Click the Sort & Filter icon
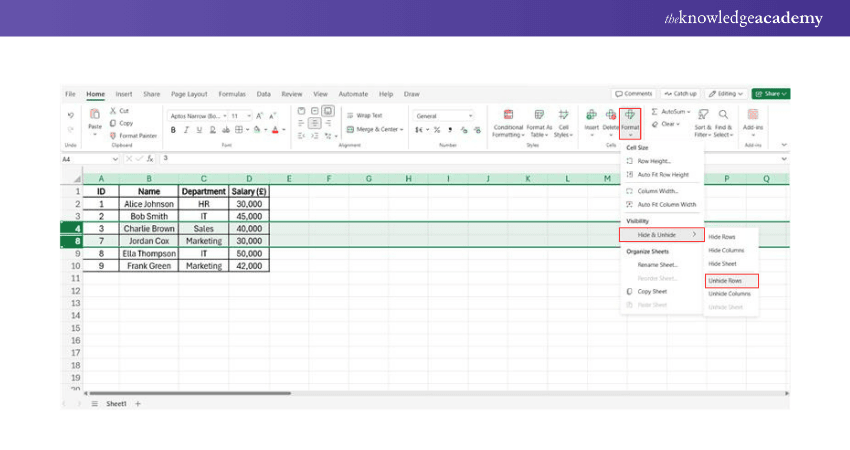 pos(703,116)
